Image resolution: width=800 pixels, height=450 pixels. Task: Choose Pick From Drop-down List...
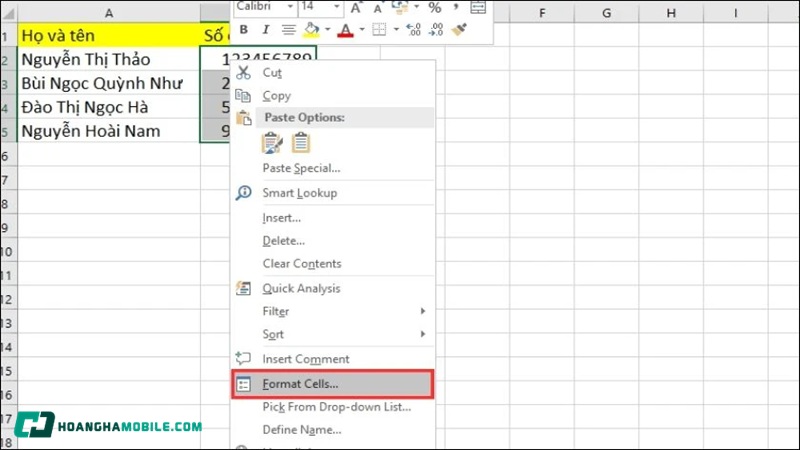(333, 407)
